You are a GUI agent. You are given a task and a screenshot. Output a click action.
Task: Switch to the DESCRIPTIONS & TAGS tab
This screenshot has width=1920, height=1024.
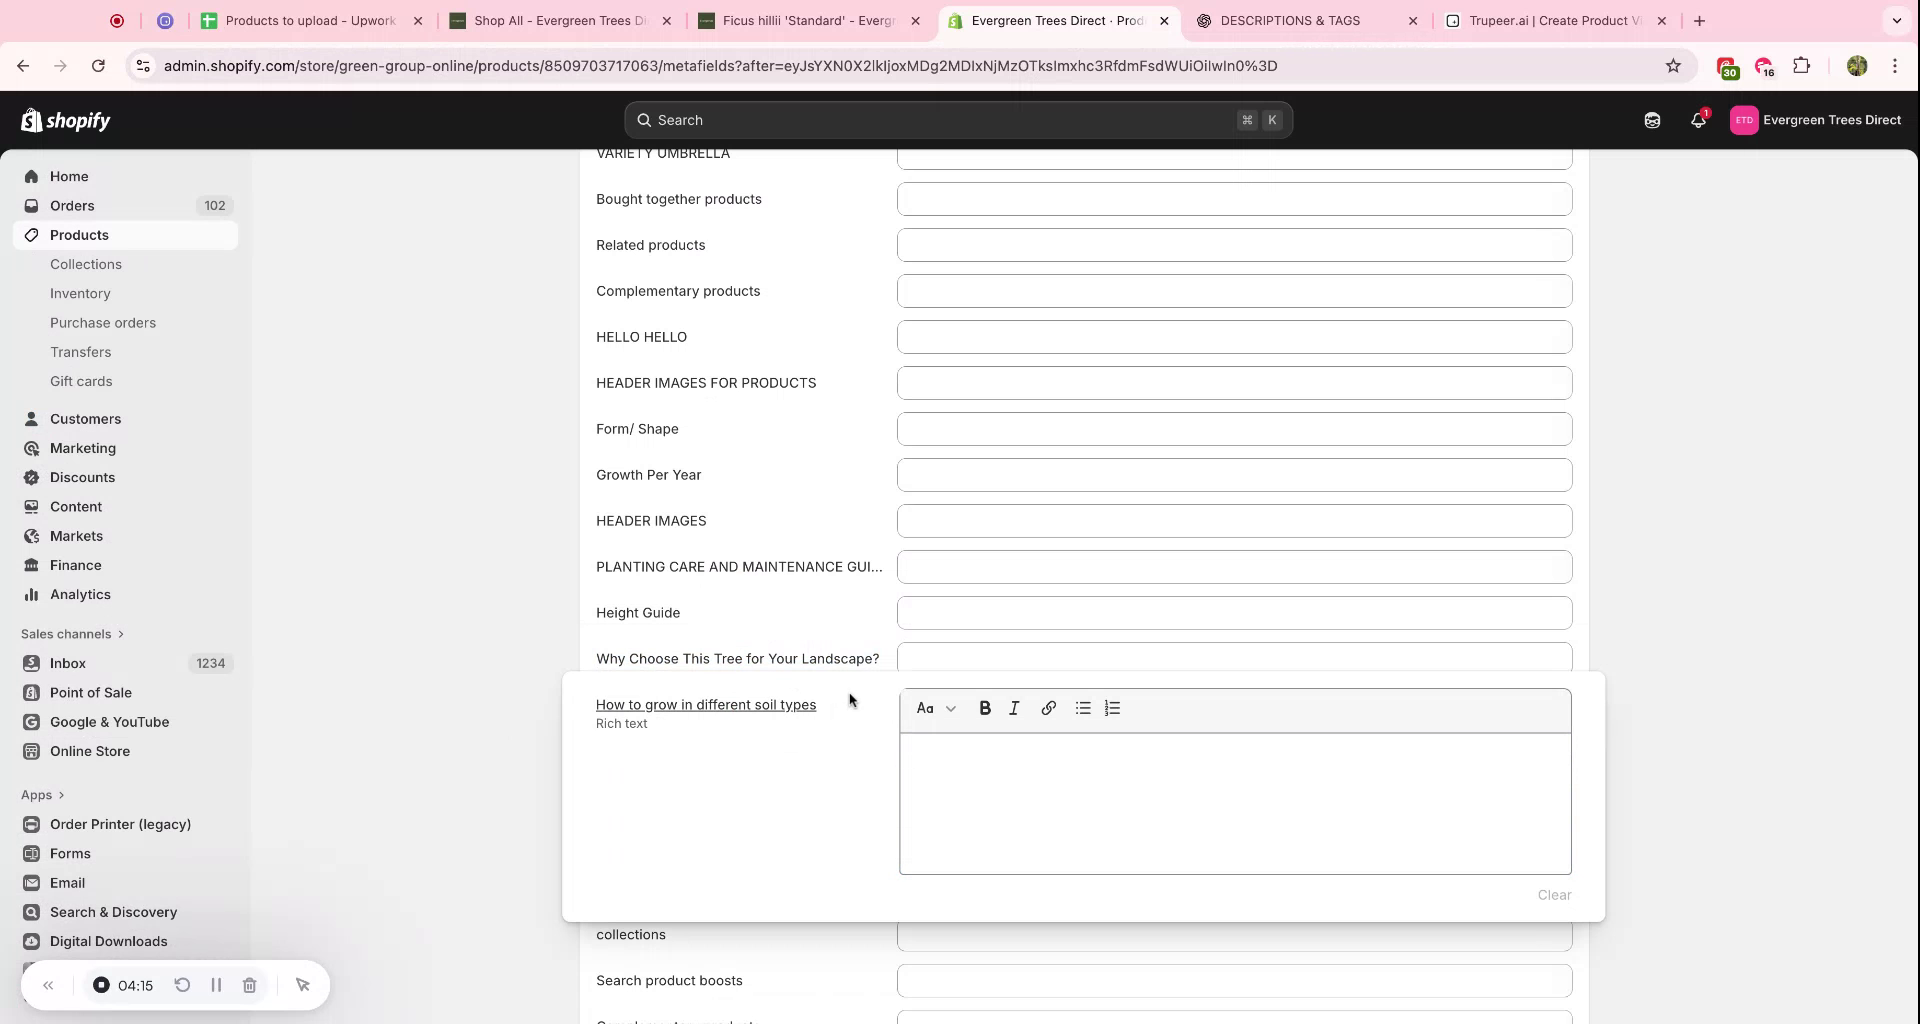click(x=1290, y=20)
